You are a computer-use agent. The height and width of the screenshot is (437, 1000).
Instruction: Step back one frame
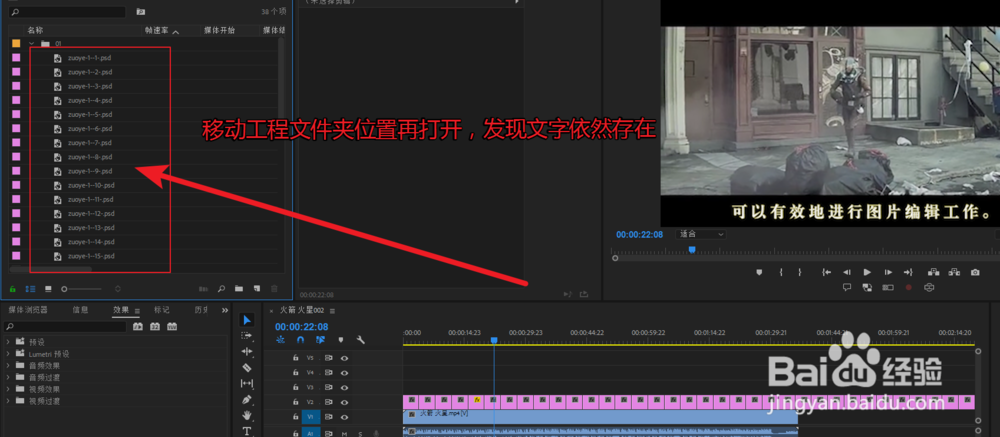pos(847,272)
